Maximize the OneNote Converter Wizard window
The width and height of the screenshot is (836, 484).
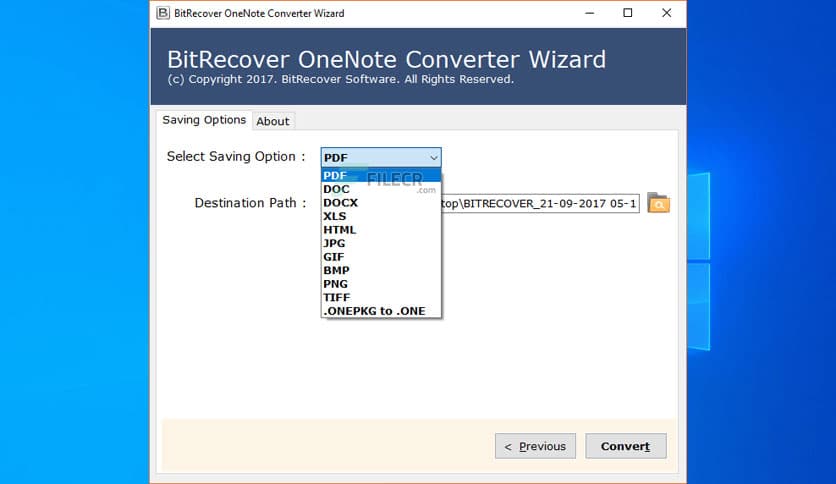pos(628,13)
